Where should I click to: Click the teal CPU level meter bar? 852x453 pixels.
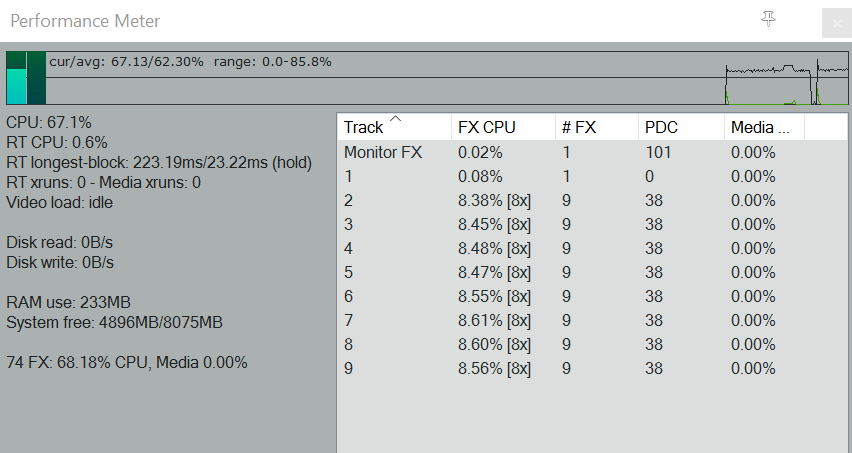coord(16,86)
